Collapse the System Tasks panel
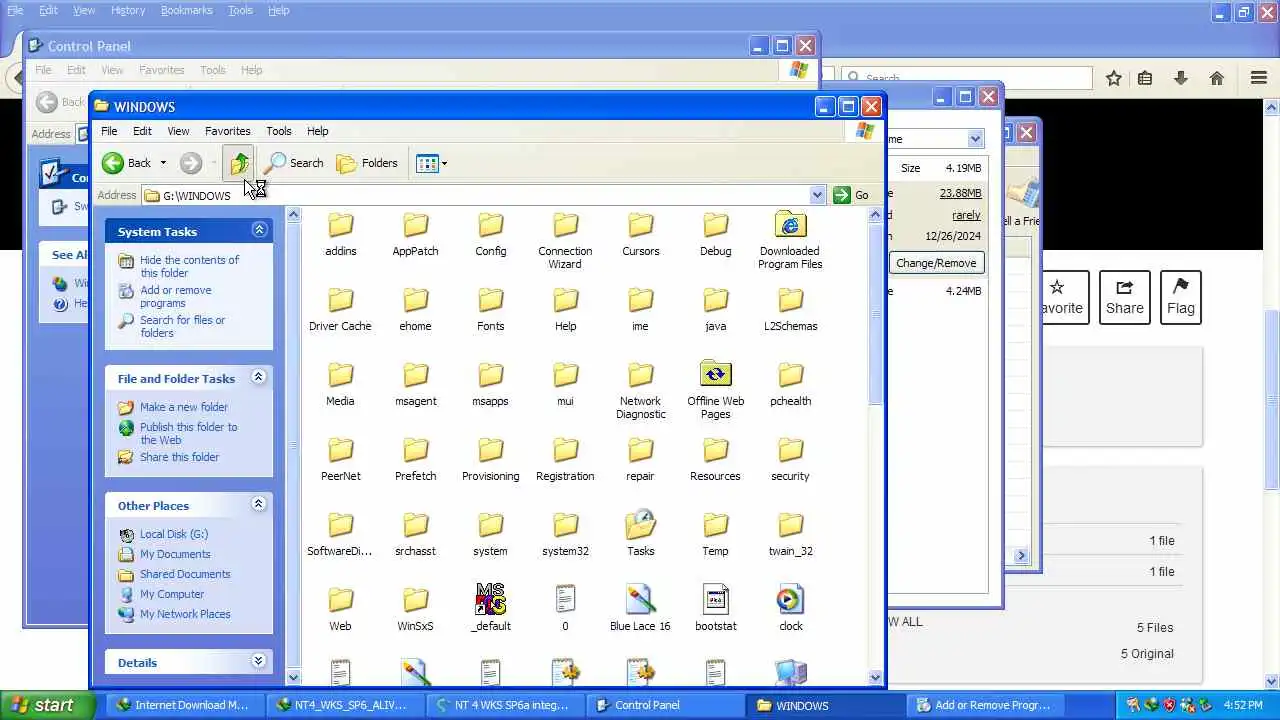Image resolution: width=1280 pixels, height=720 pixels. 259,231
